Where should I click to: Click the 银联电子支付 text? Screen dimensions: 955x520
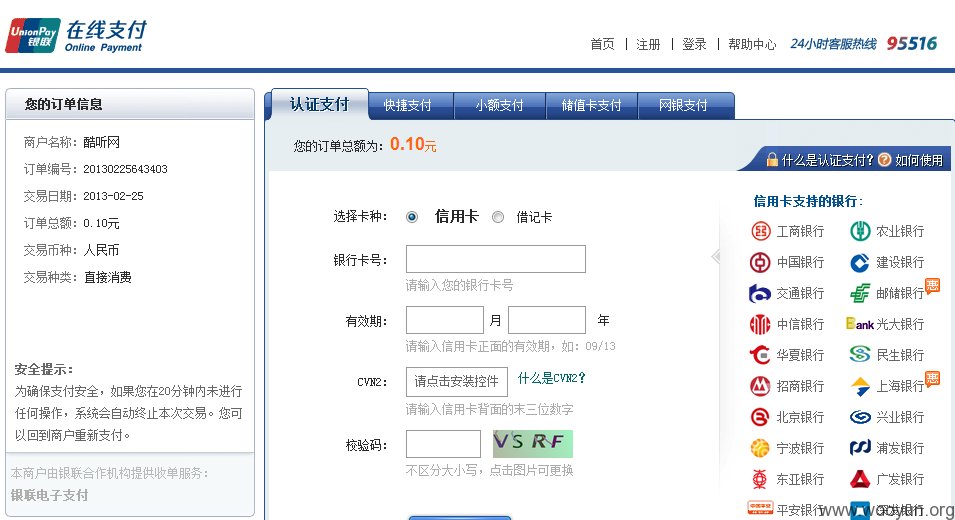(x=49, y=495)
